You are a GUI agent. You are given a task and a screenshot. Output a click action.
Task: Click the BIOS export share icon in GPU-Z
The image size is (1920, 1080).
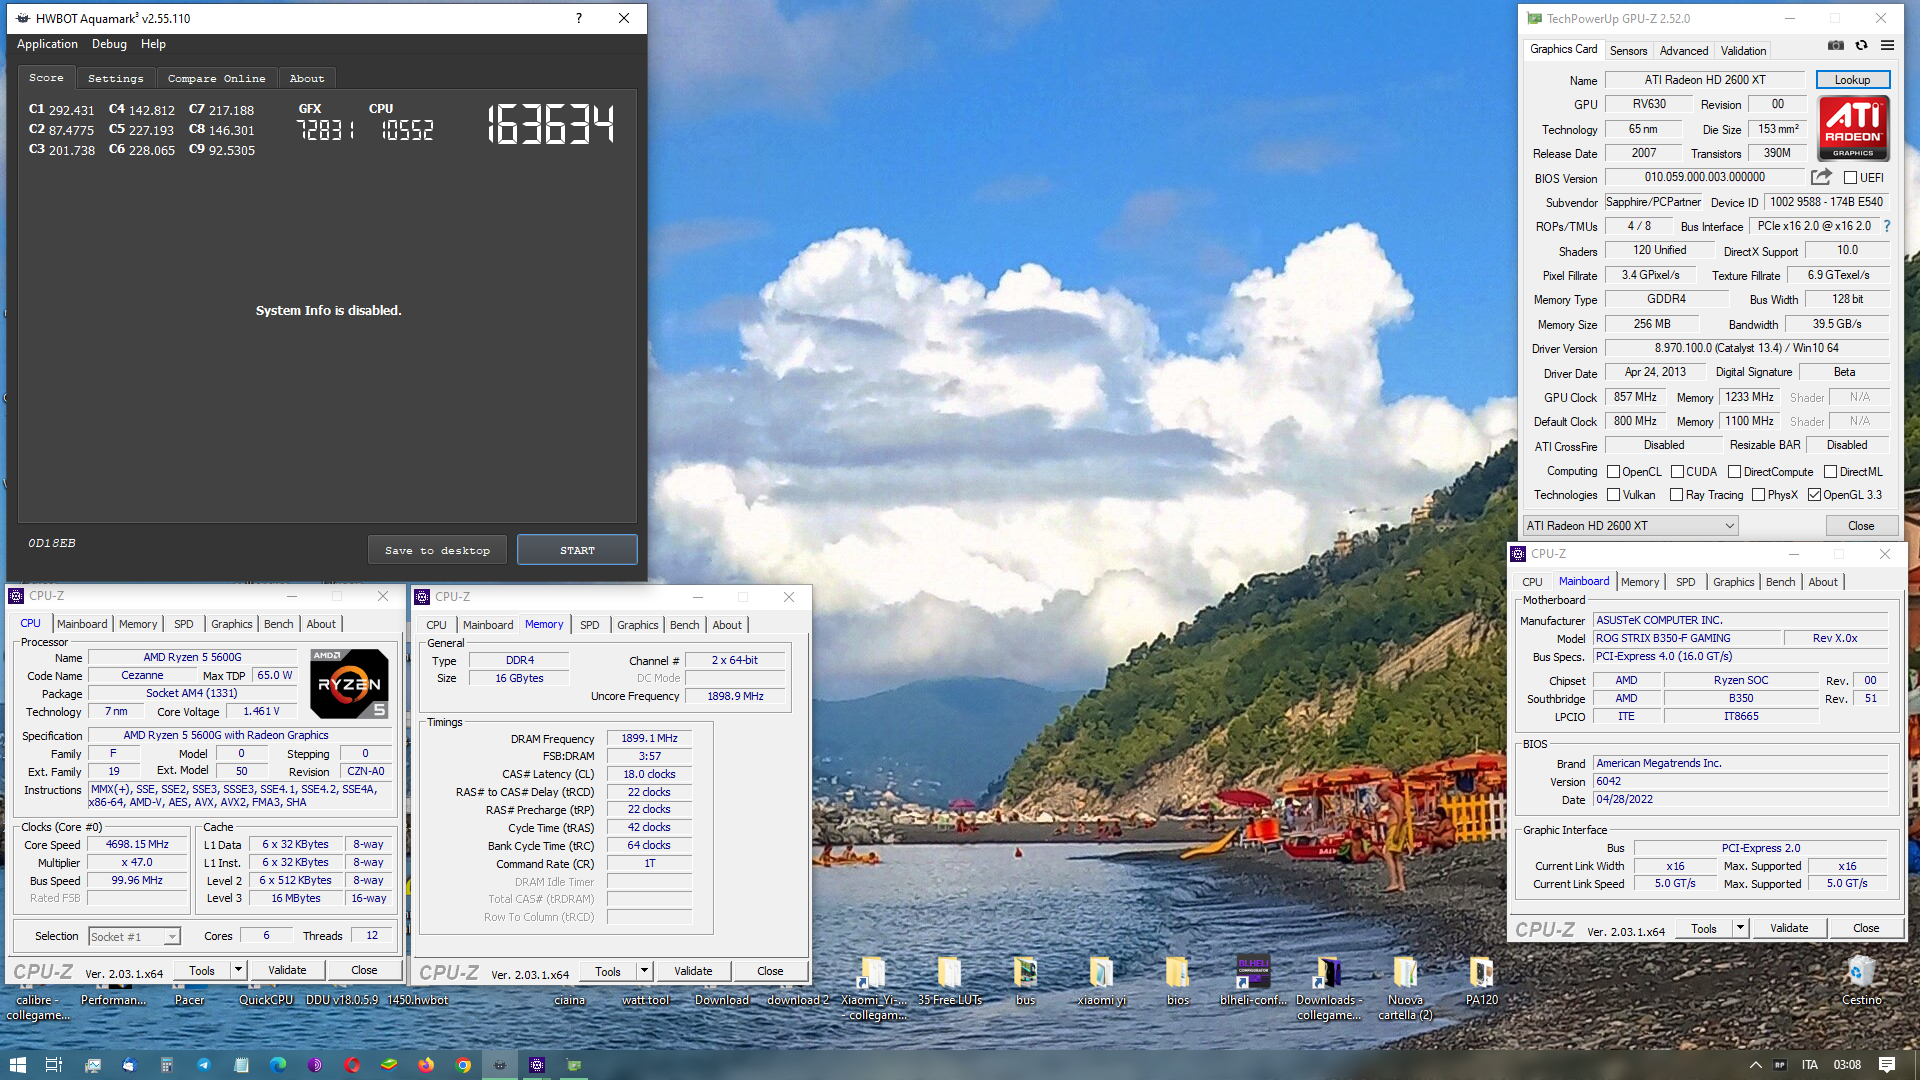pyautogui.click(x=1821, y=177)
